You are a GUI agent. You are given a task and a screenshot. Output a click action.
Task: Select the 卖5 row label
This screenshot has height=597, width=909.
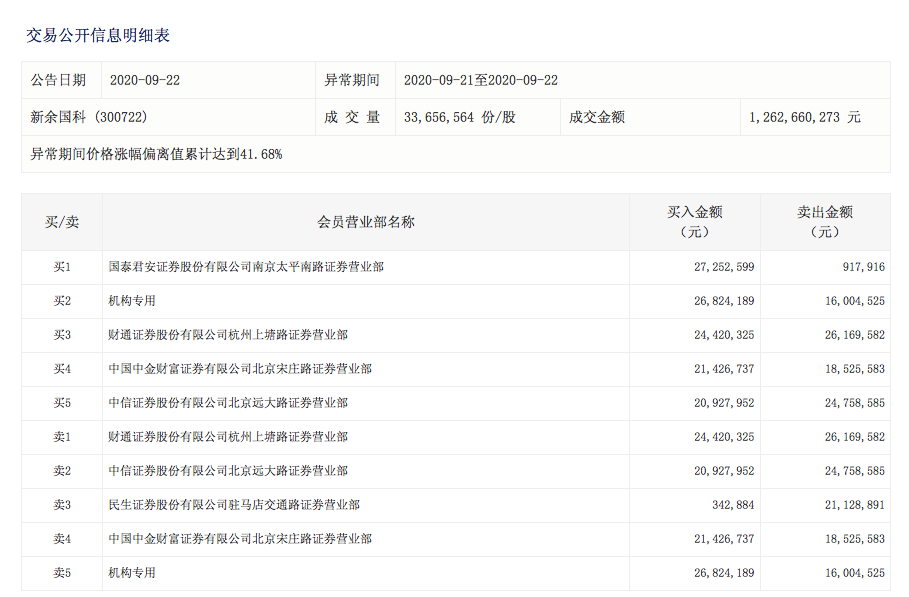(x=62, y=573)
